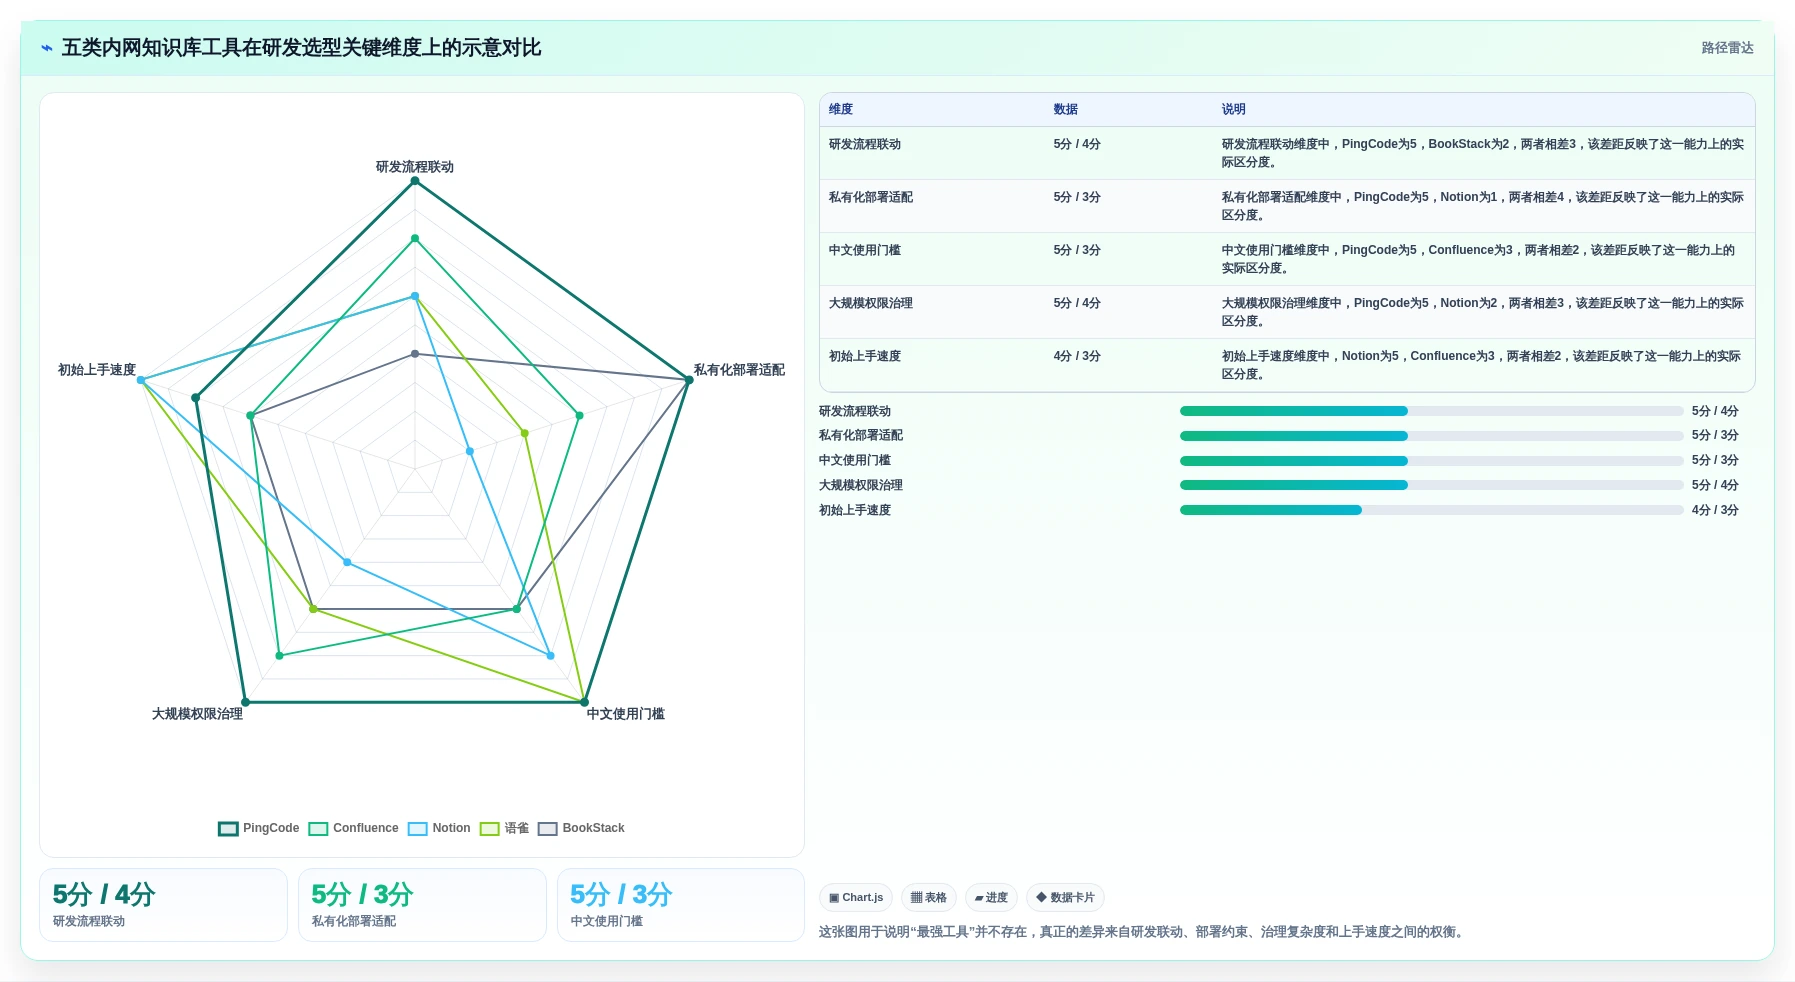The height and width of the screenshot is (982, 1795).
Task: Click the 路径雷达 label in header
Action: coord(1727,48)
